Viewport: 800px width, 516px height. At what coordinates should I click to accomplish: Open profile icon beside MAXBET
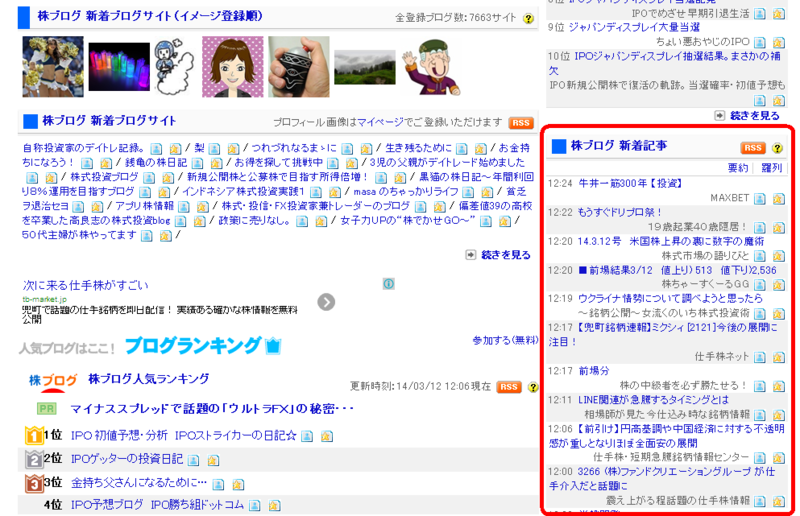click(x=760, y=199)
